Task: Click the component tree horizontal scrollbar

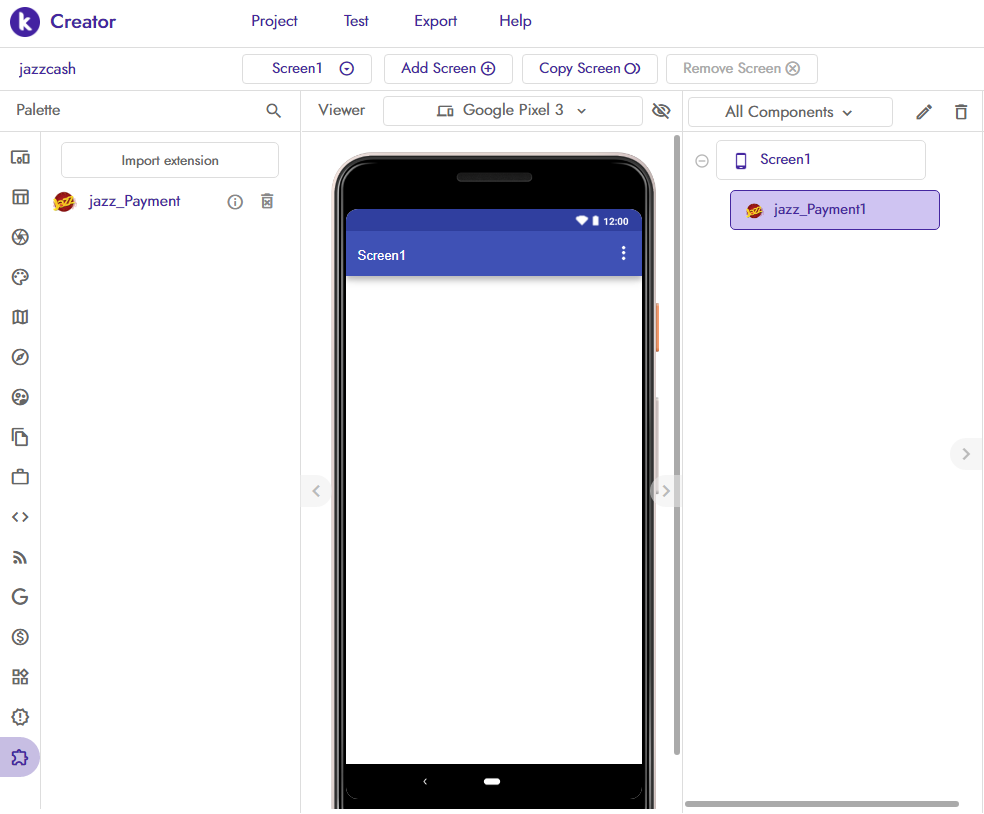Action: [x=821, y=804]
